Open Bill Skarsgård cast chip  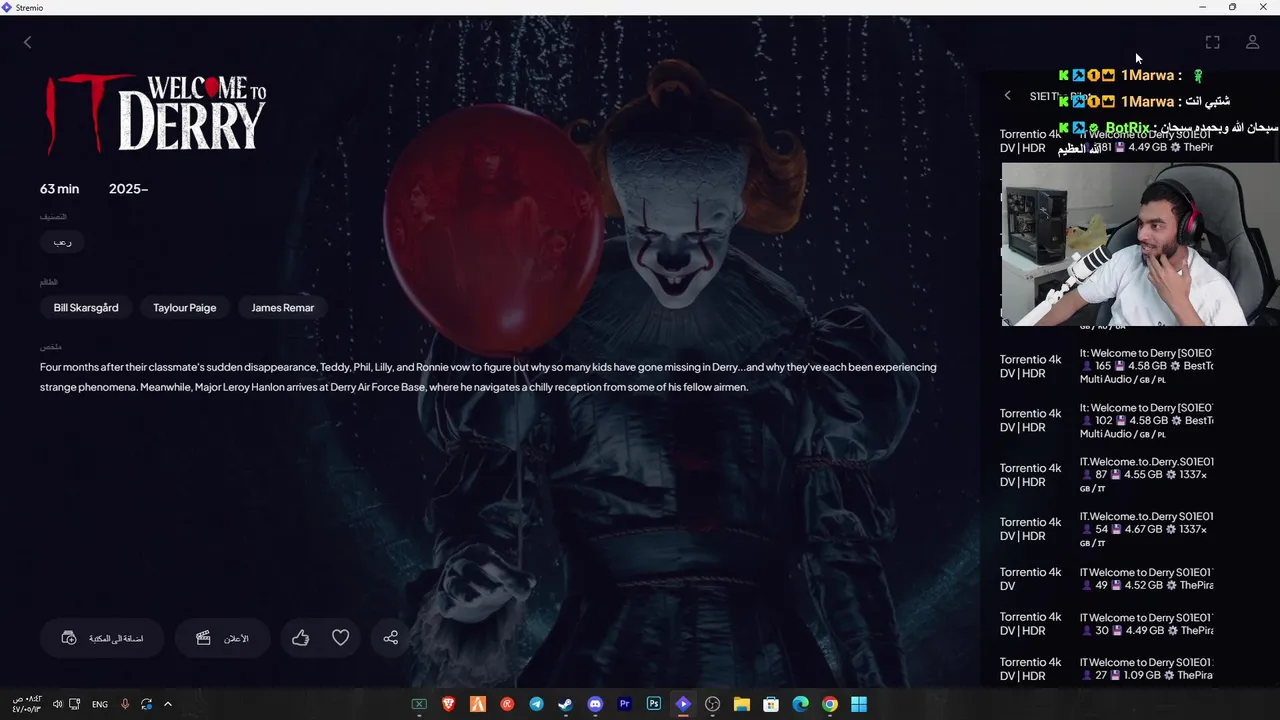(x=86, y=308)
